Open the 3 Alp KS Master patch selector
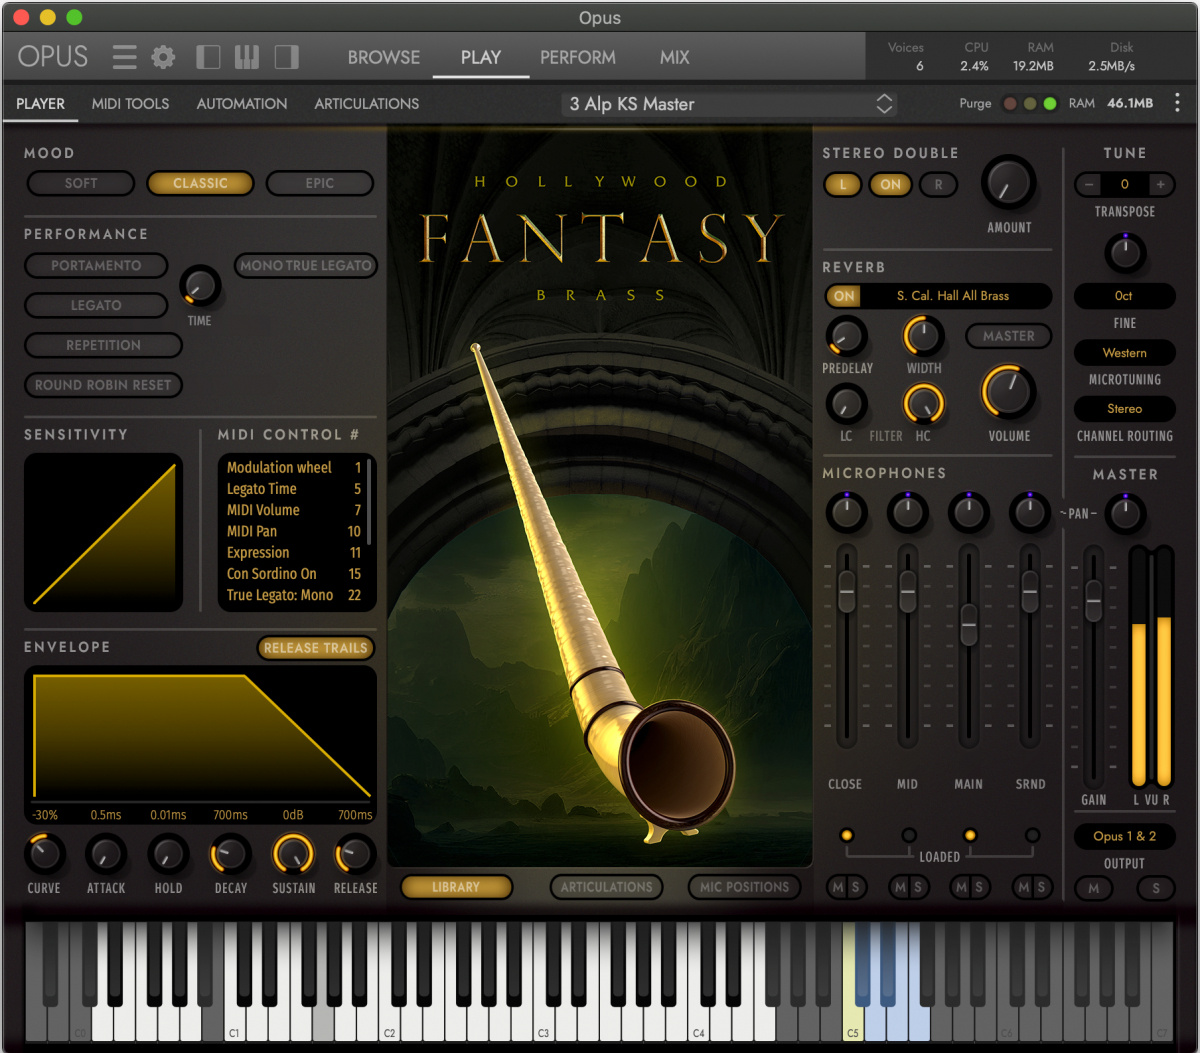 728,103
